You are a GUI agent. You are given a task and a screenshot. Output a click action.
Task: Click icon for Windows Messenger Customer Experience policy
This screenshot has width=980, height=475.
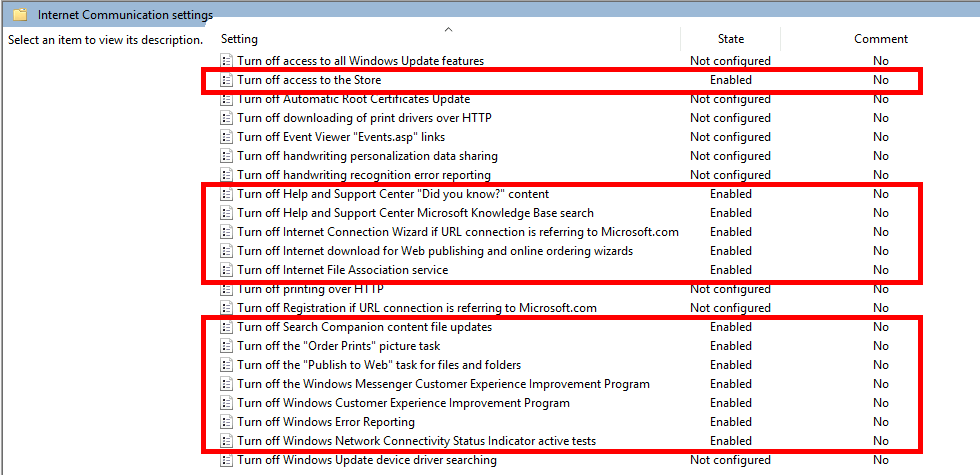click(x=226, y=384)
